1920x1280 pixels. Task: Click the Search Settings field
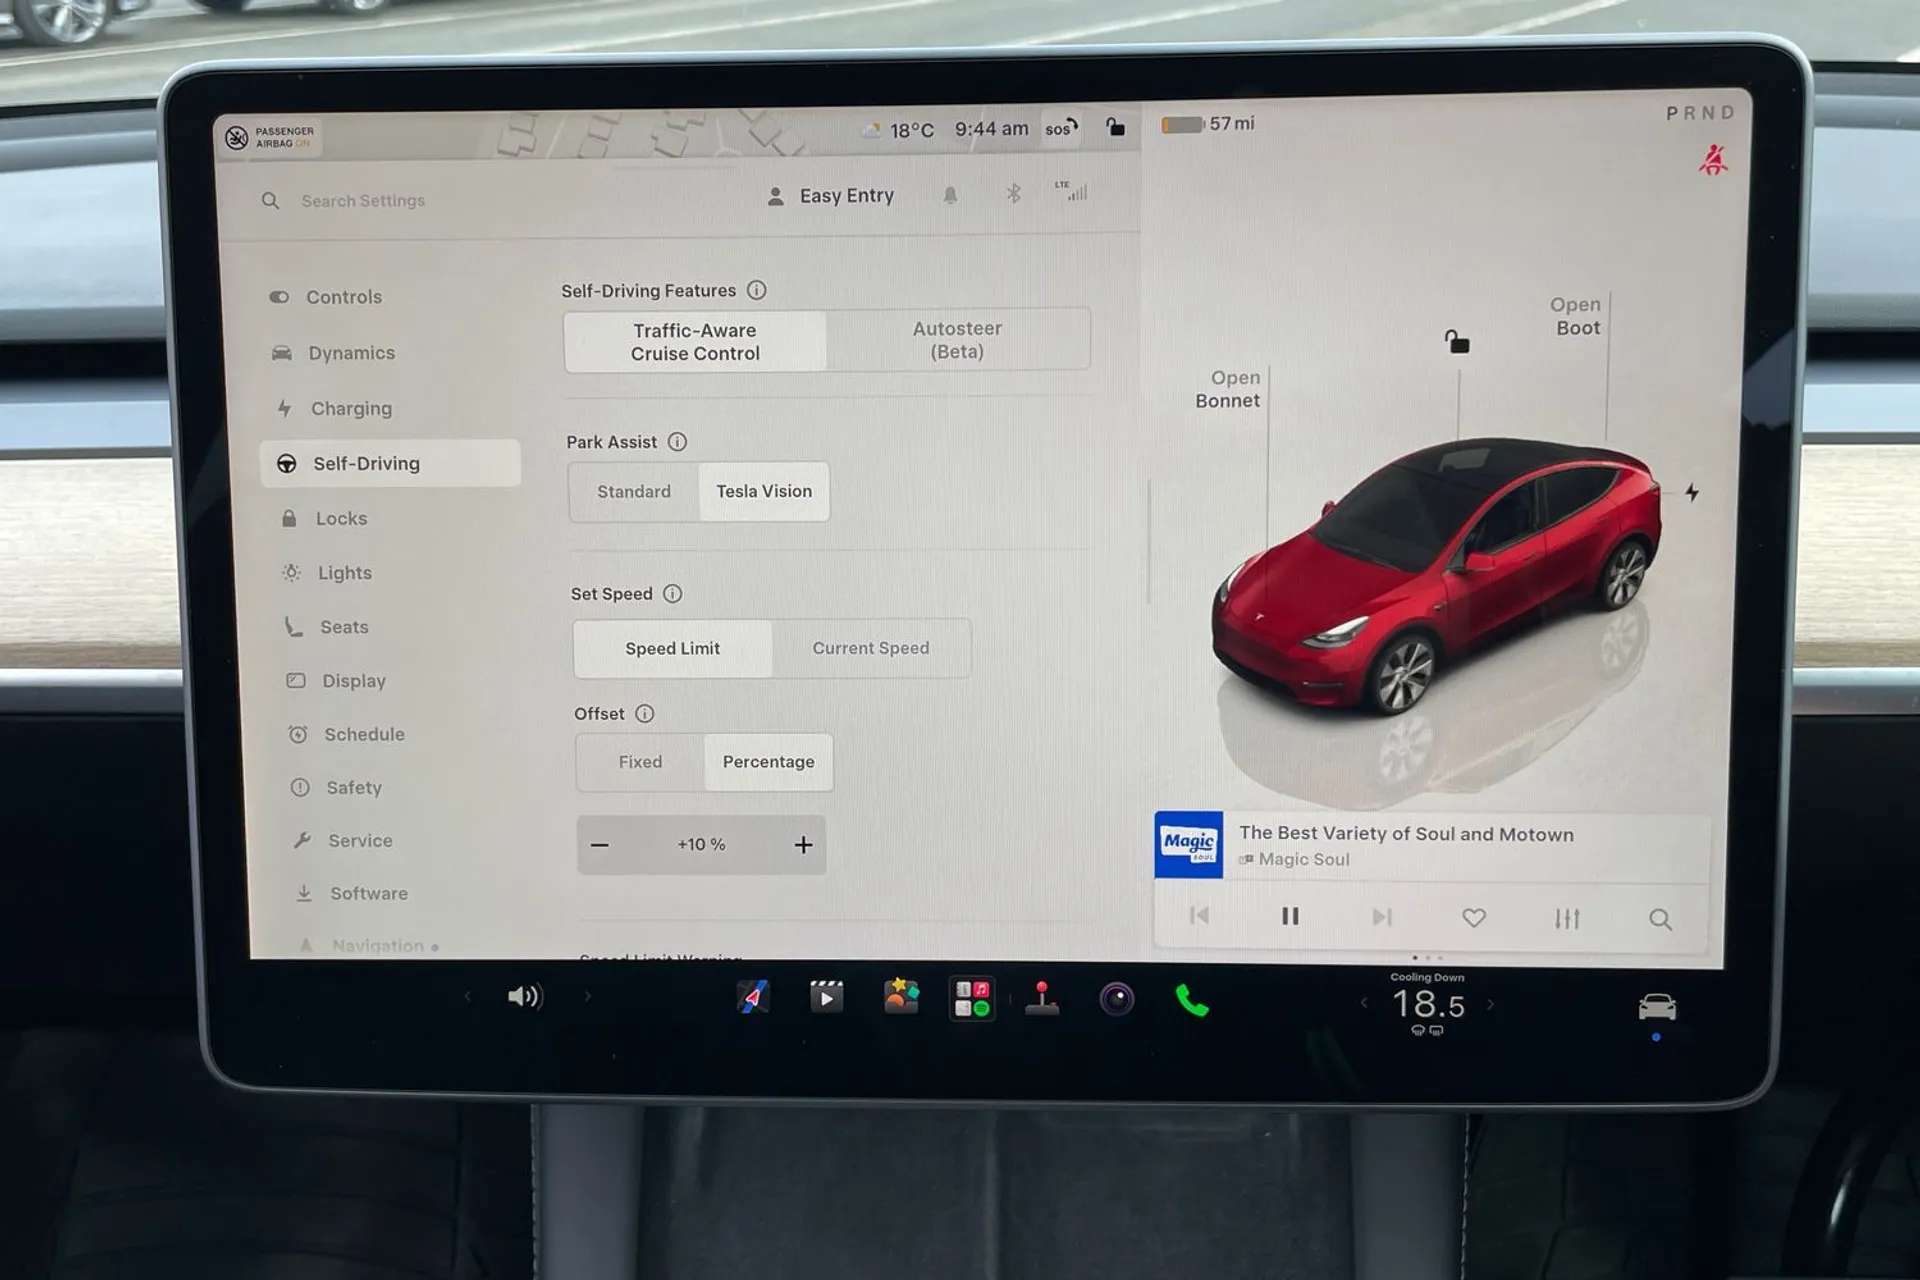[x=345, y=201]
